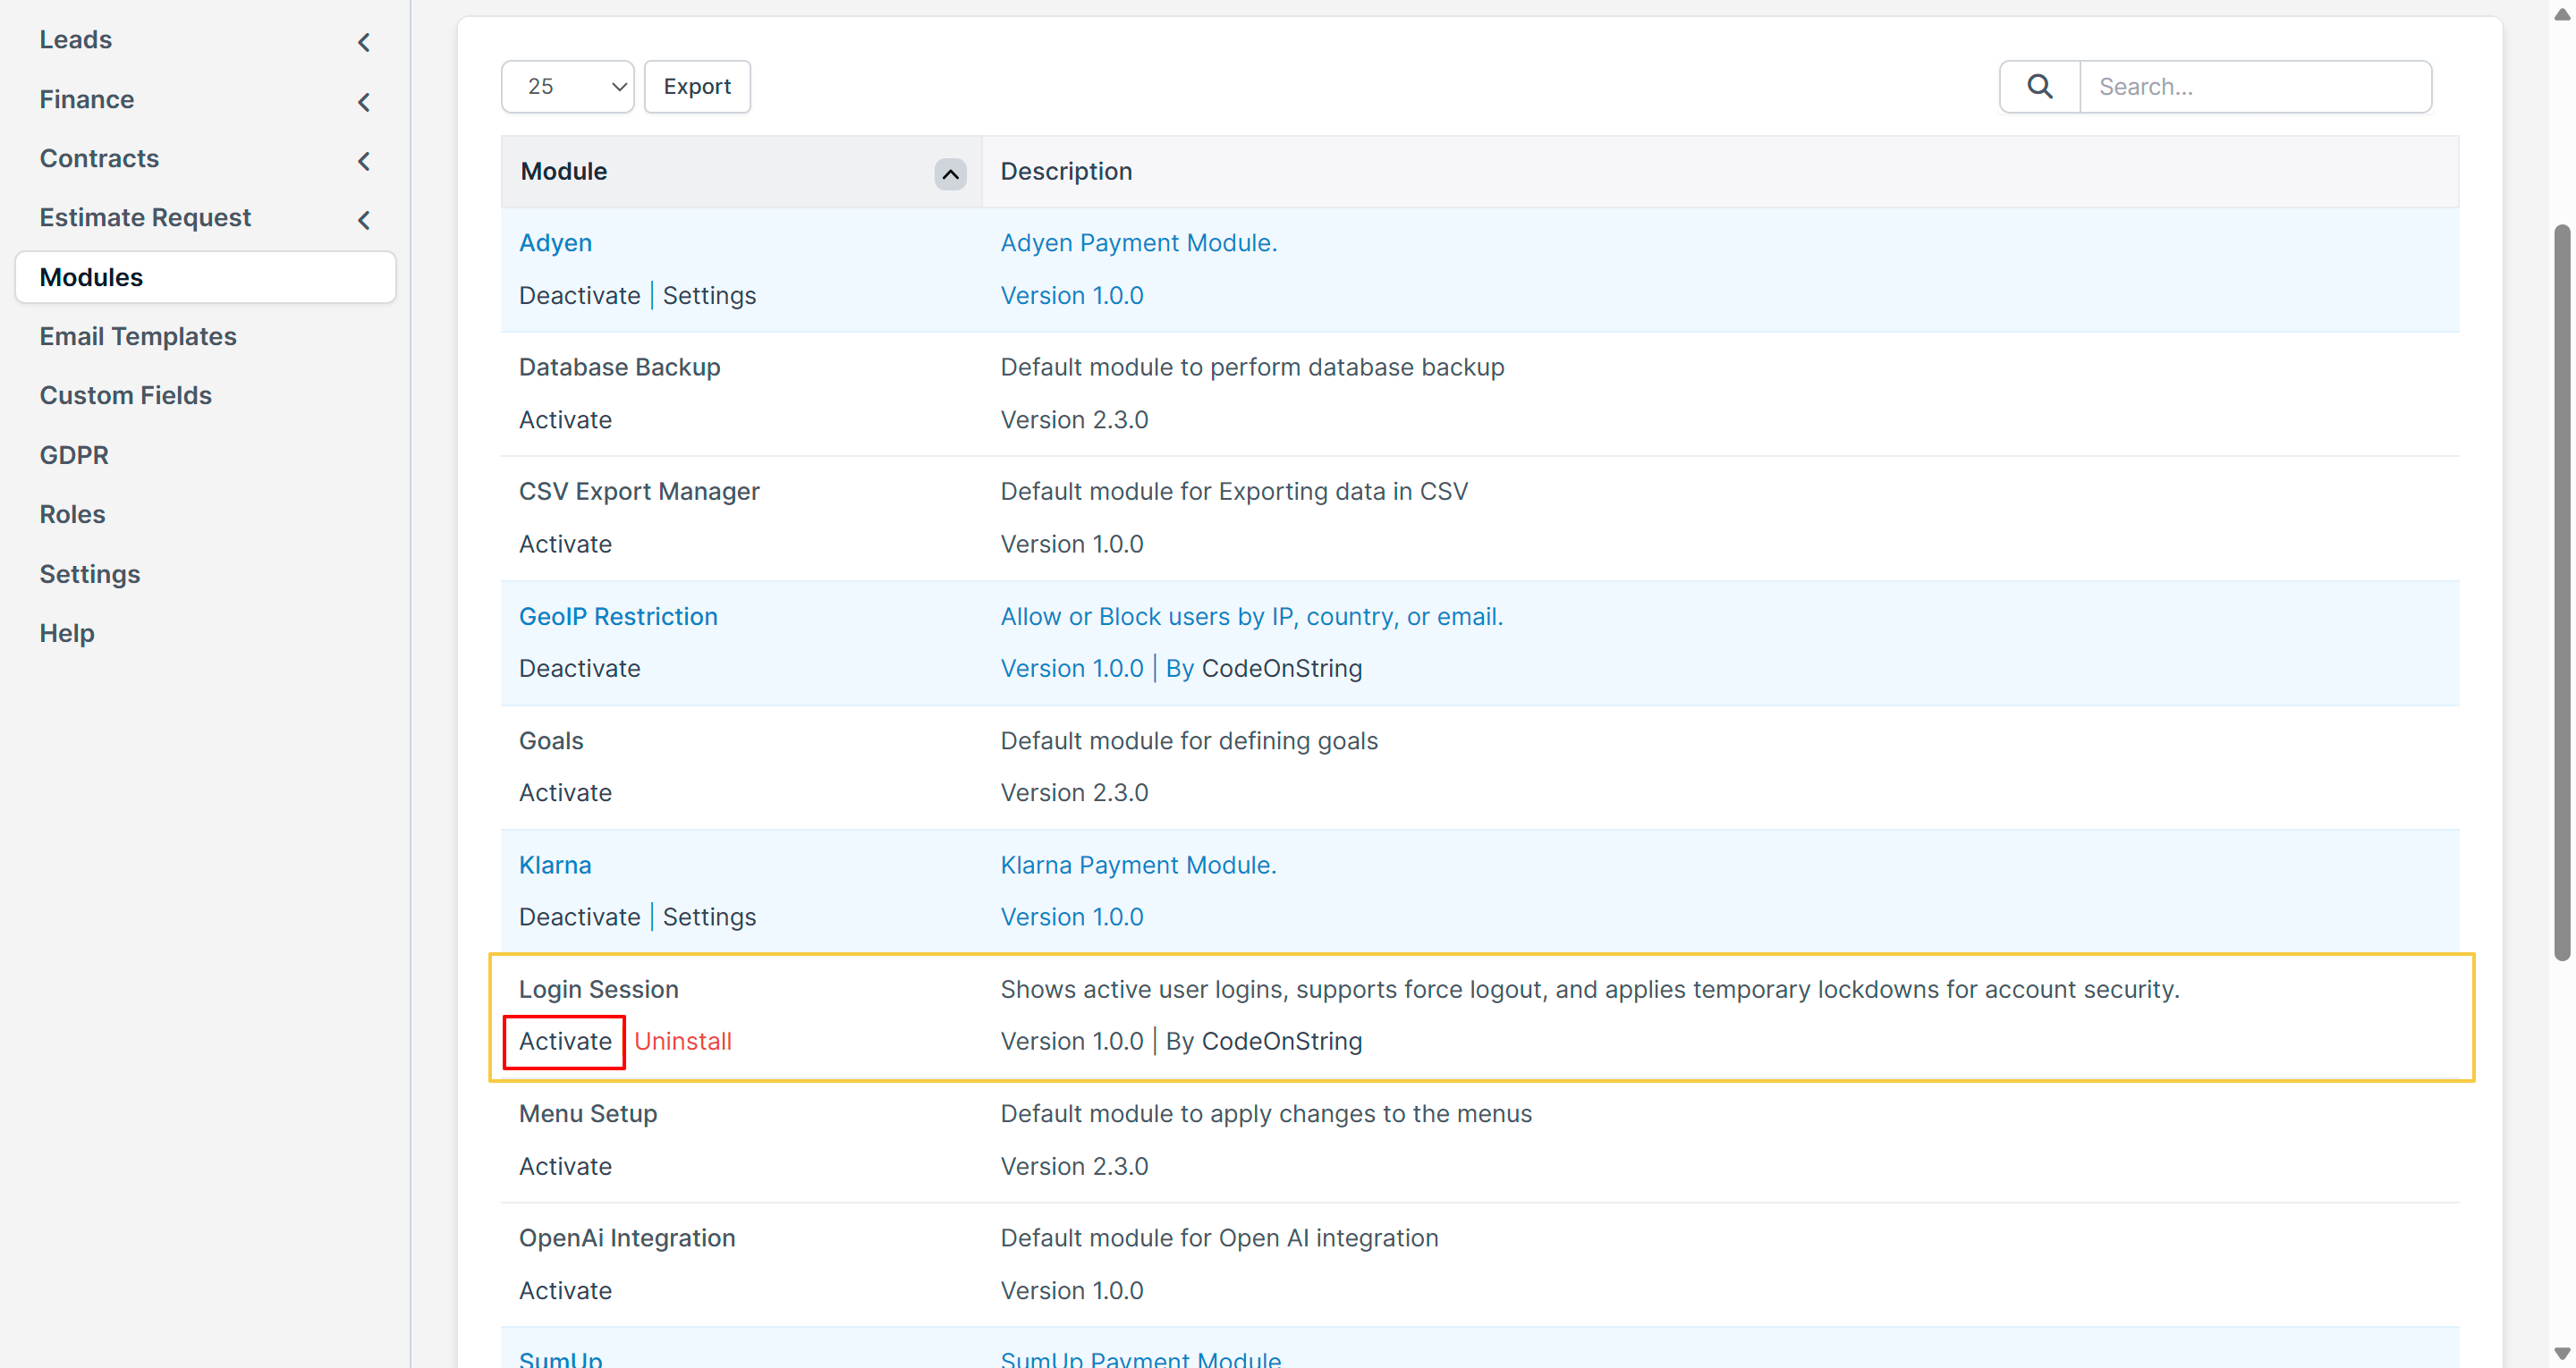Click the page vertical scrollbar
The image size is (2576, 1368).
pos(2561,590)
